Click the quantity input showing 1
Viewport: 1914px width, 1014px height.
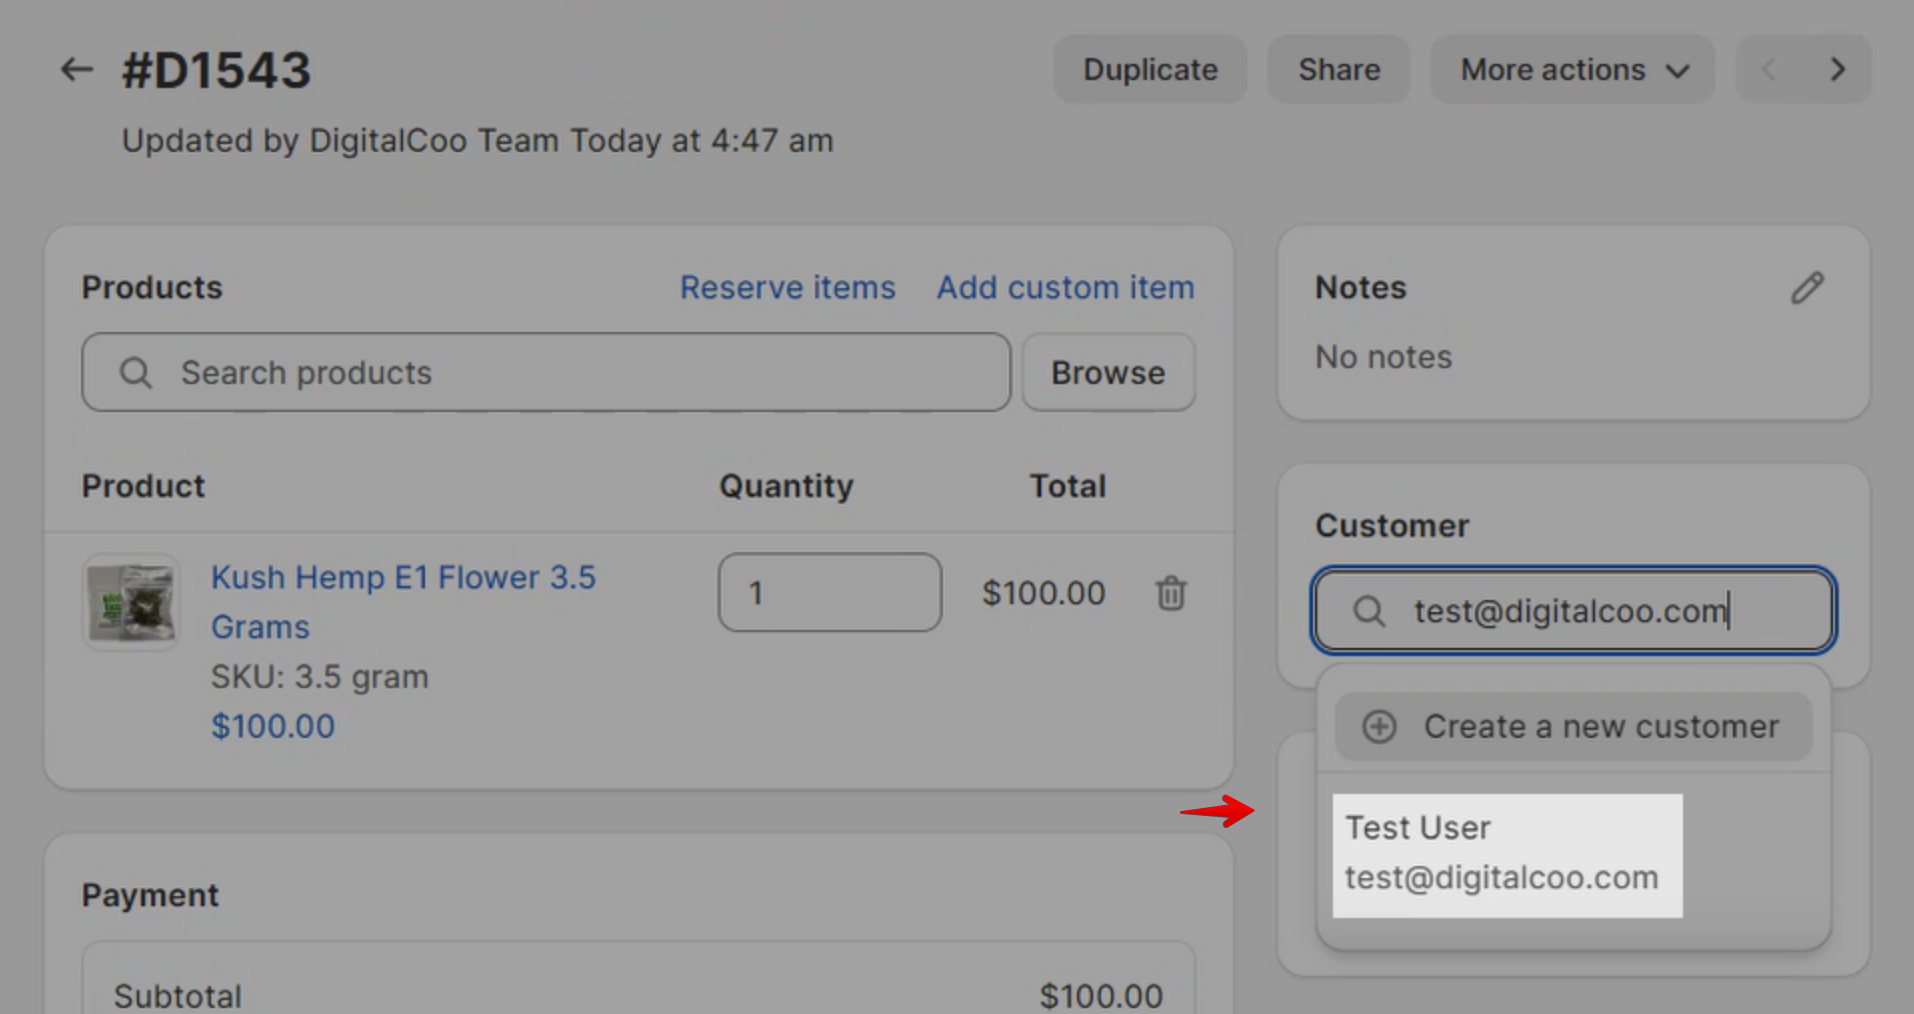pos(828,592)
